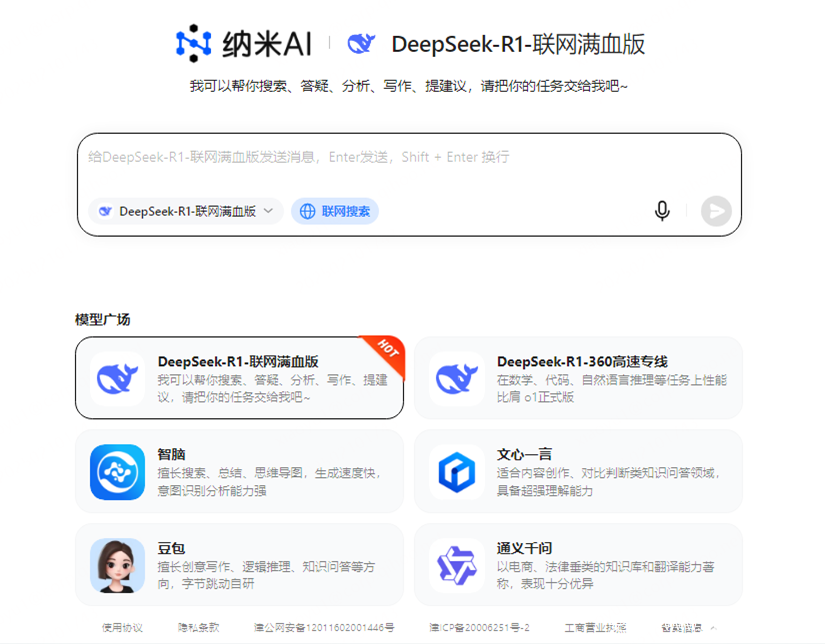Screen dimensions: 825x644
Task: Open 津ICP备20006251号-2 link
Action: 479,628
